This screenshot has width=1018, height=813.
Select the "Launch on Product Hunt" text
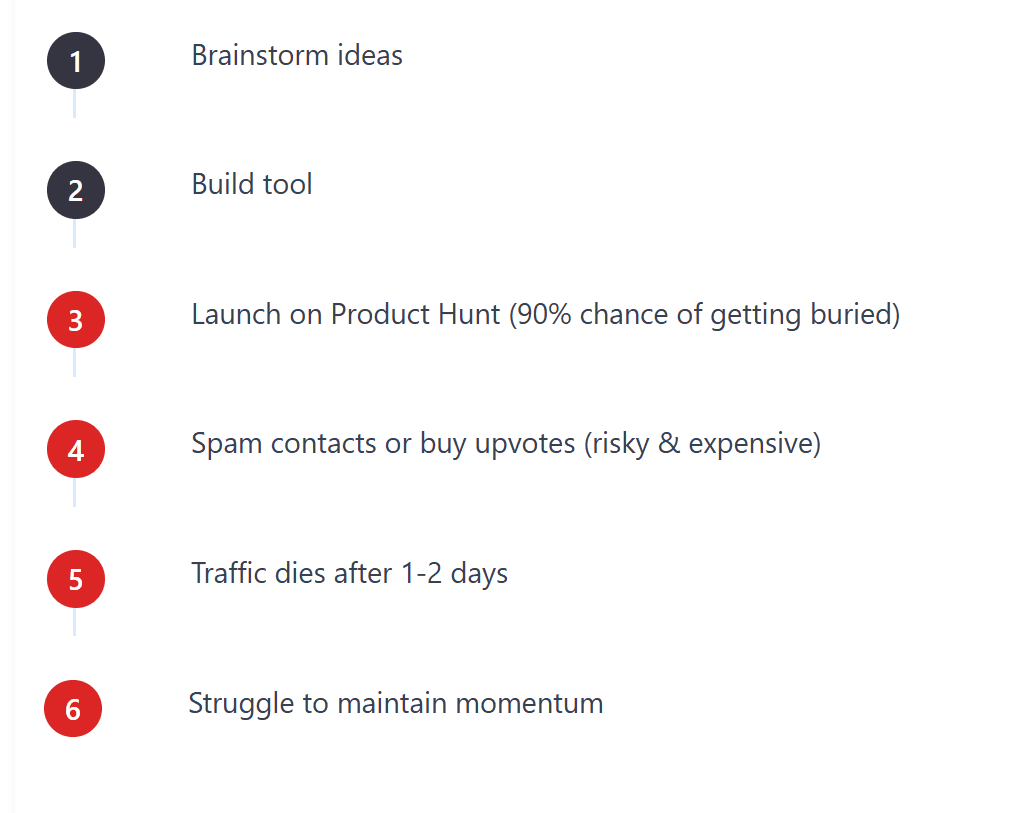346,314
